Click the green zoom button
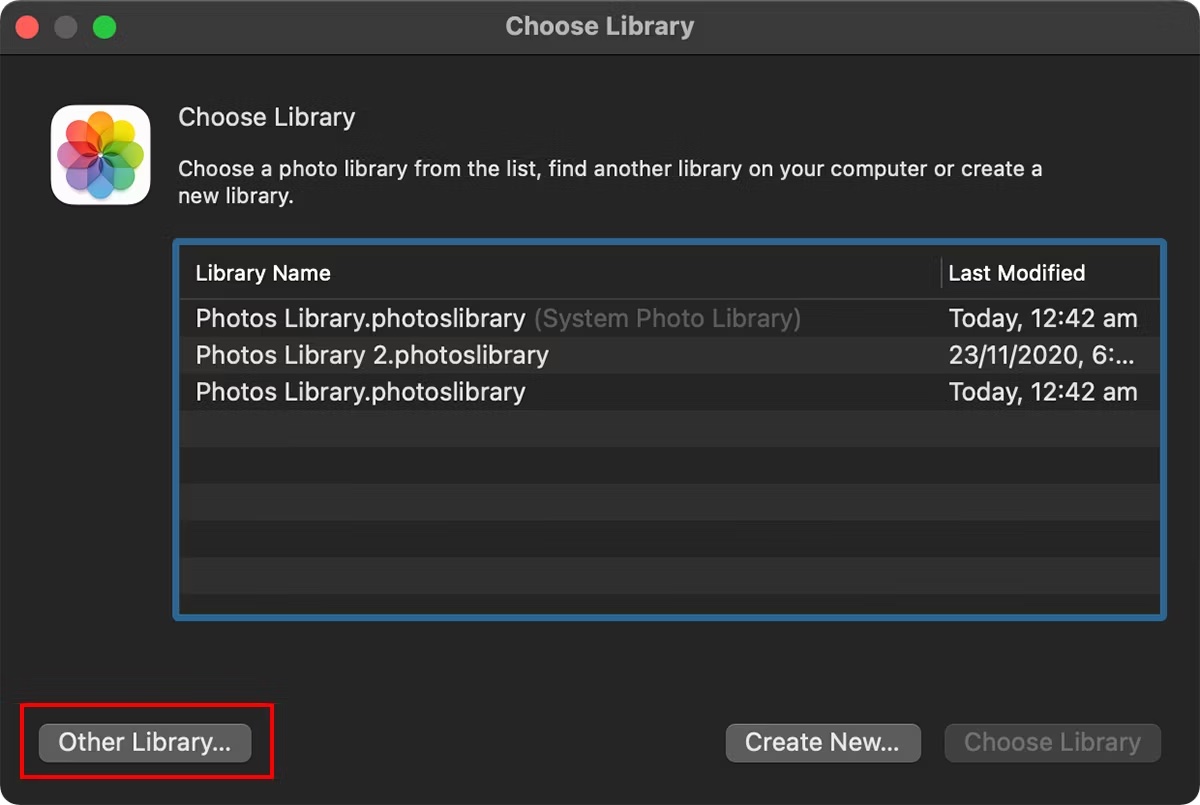The image size is (1200, 805). (103, 27)
